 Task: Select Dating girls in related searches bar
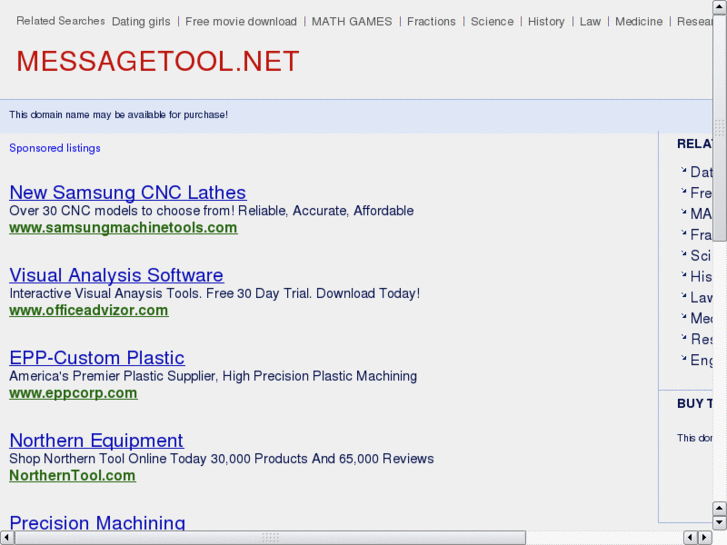(x=141, y=21)
